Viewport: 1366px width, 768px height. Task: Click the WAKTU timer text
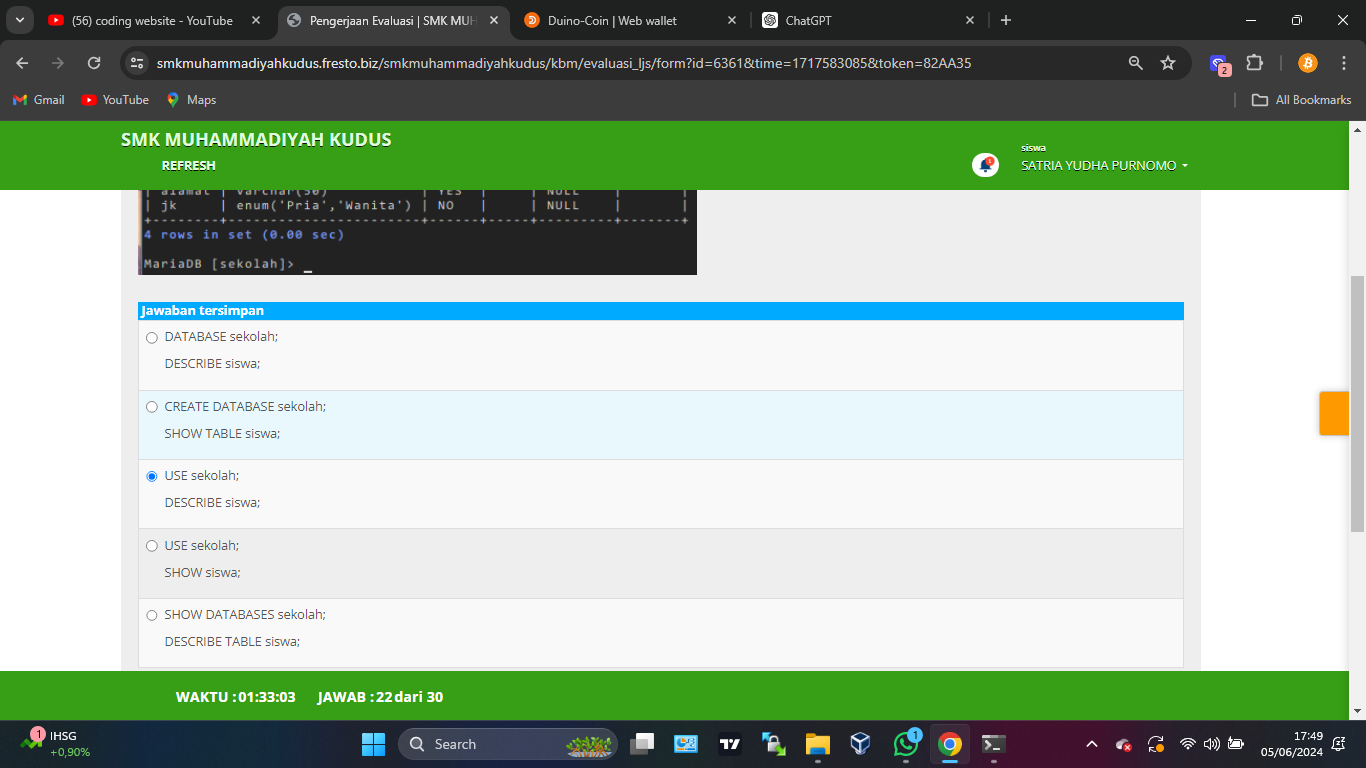(236, 697)
